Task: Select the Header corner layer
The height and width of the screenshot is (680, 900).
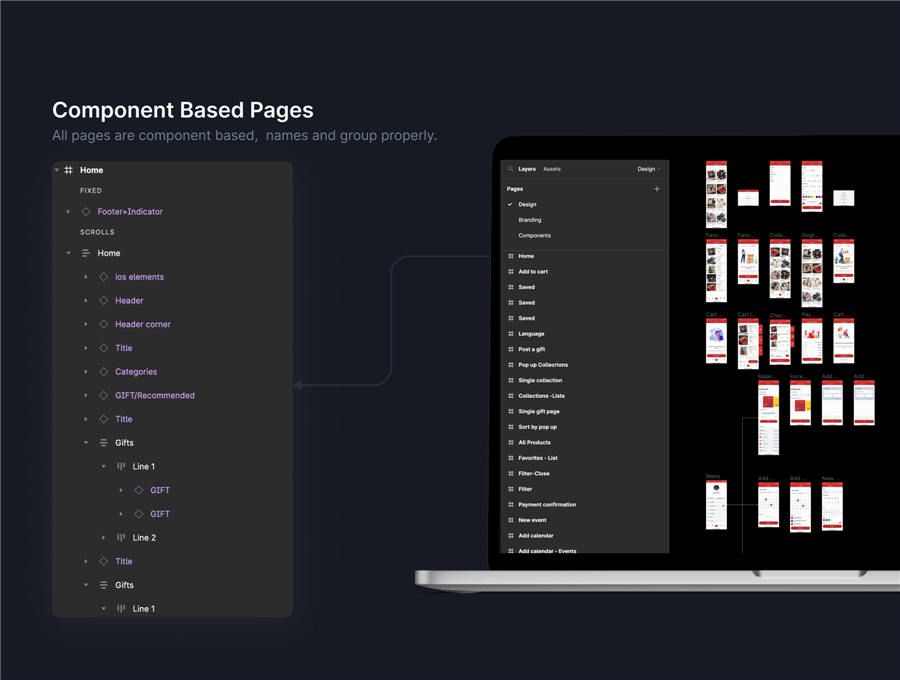Action: (x=143, y=324)
